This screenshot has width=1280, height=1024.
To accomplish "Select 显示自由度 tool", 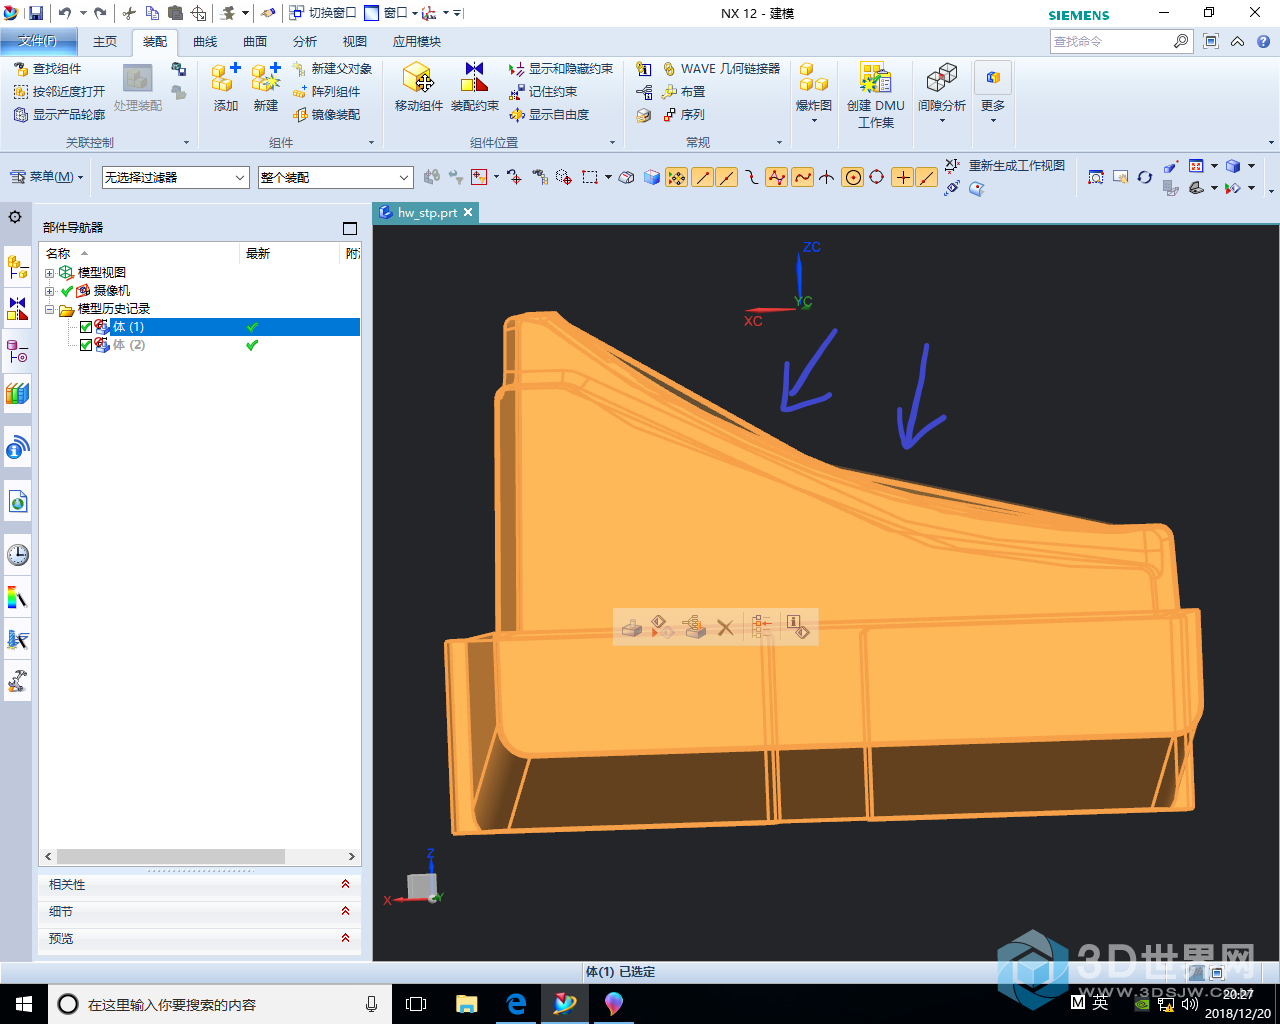I will pos(549,115).
